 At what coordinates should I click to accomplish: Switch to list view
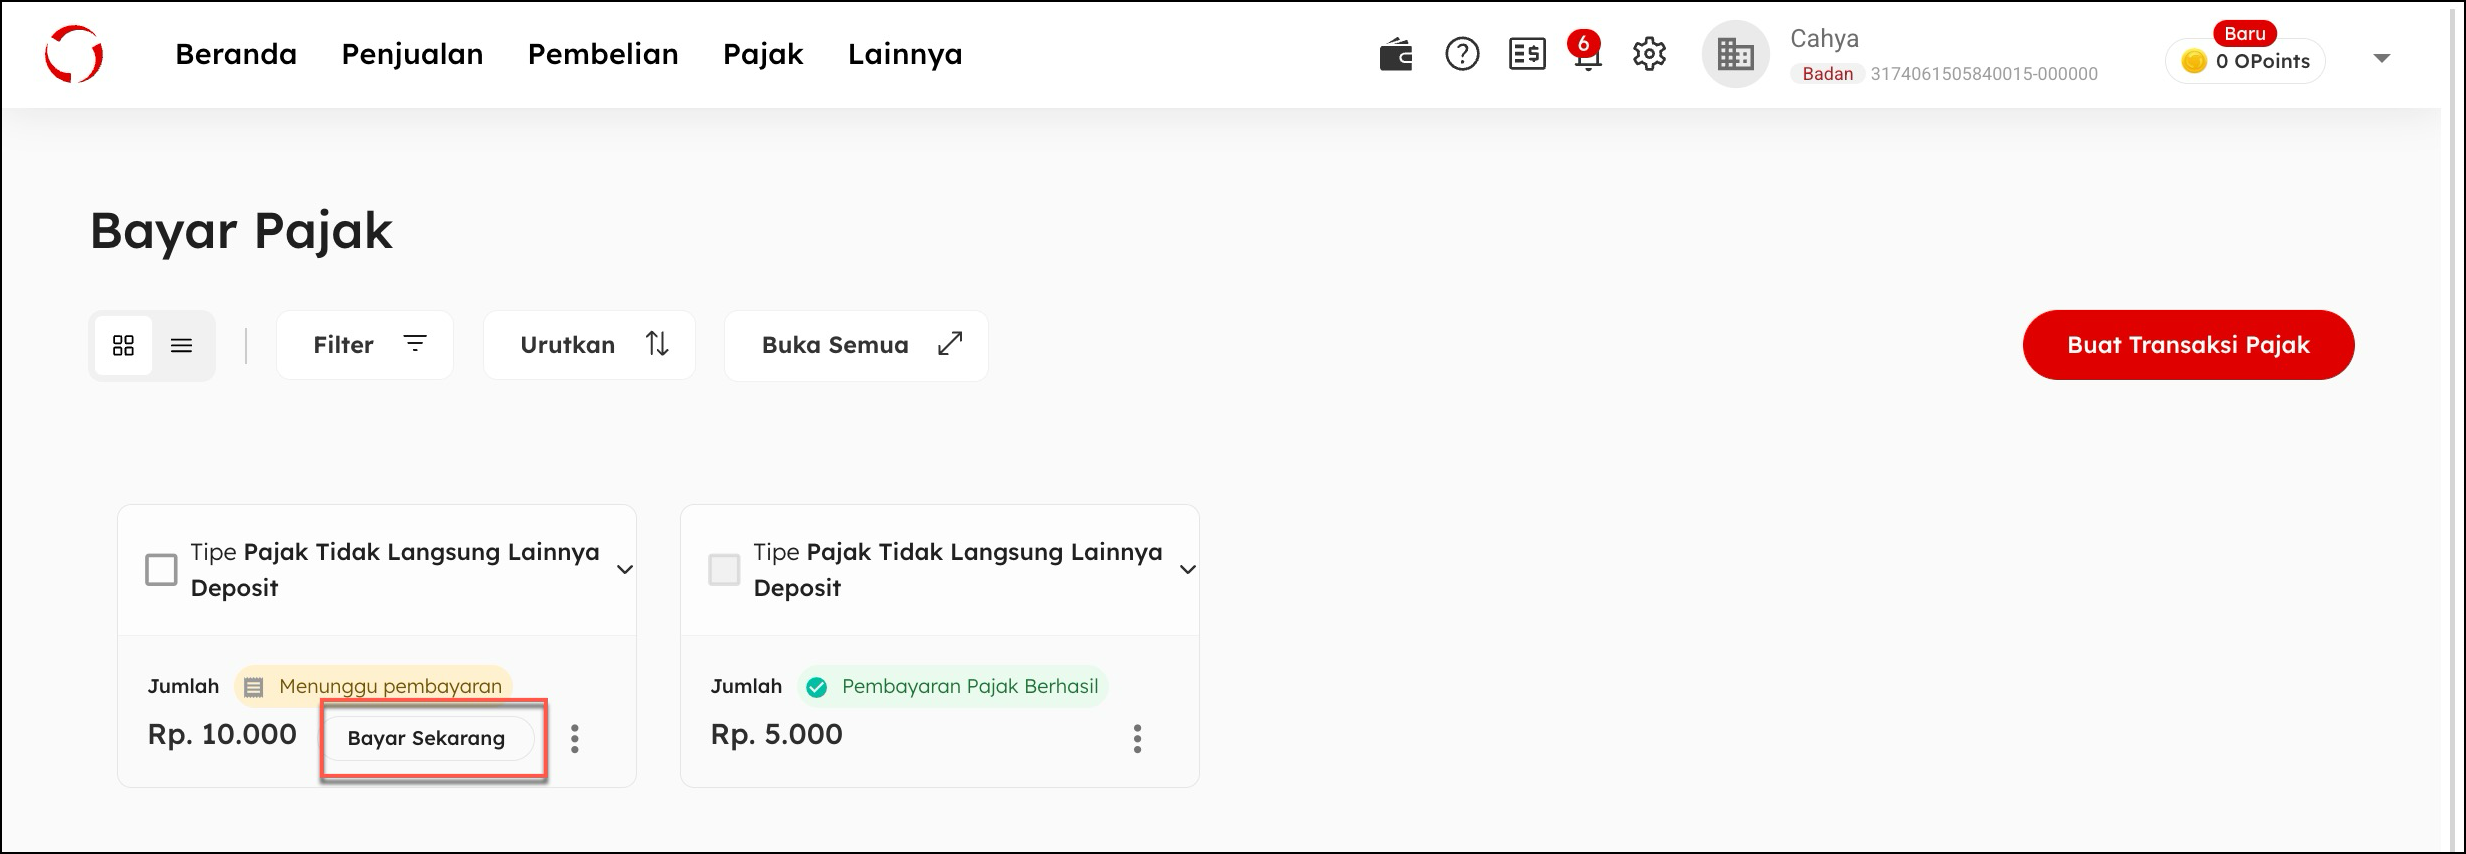(181, 346)
